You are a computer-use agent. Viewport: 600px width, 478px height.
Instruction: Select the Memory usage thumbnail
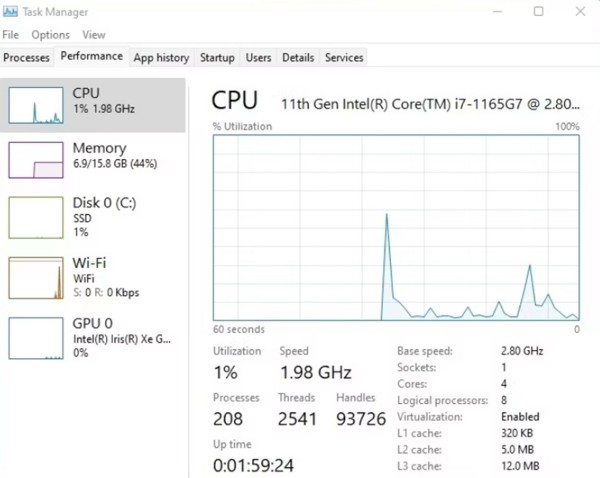coord(36,159)
